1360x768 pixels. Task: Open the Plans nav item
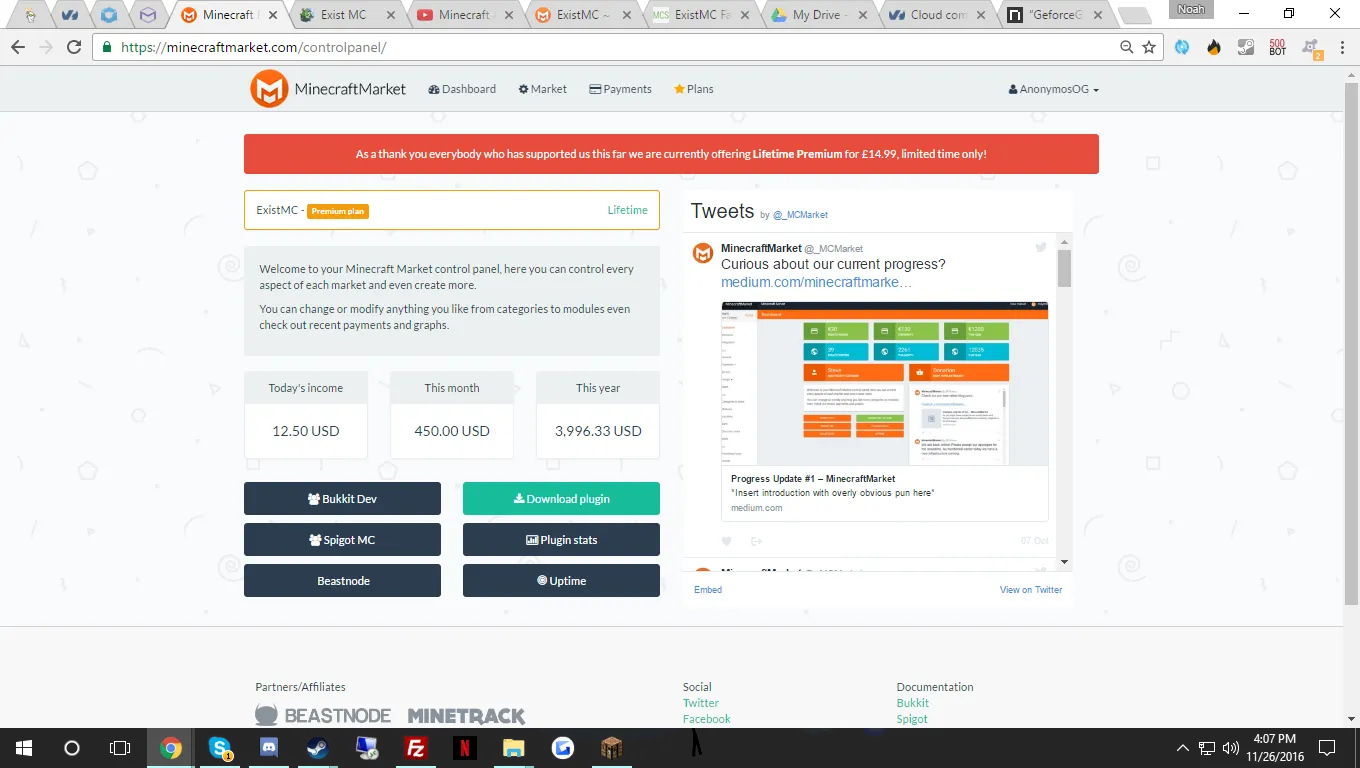[693, 89]
